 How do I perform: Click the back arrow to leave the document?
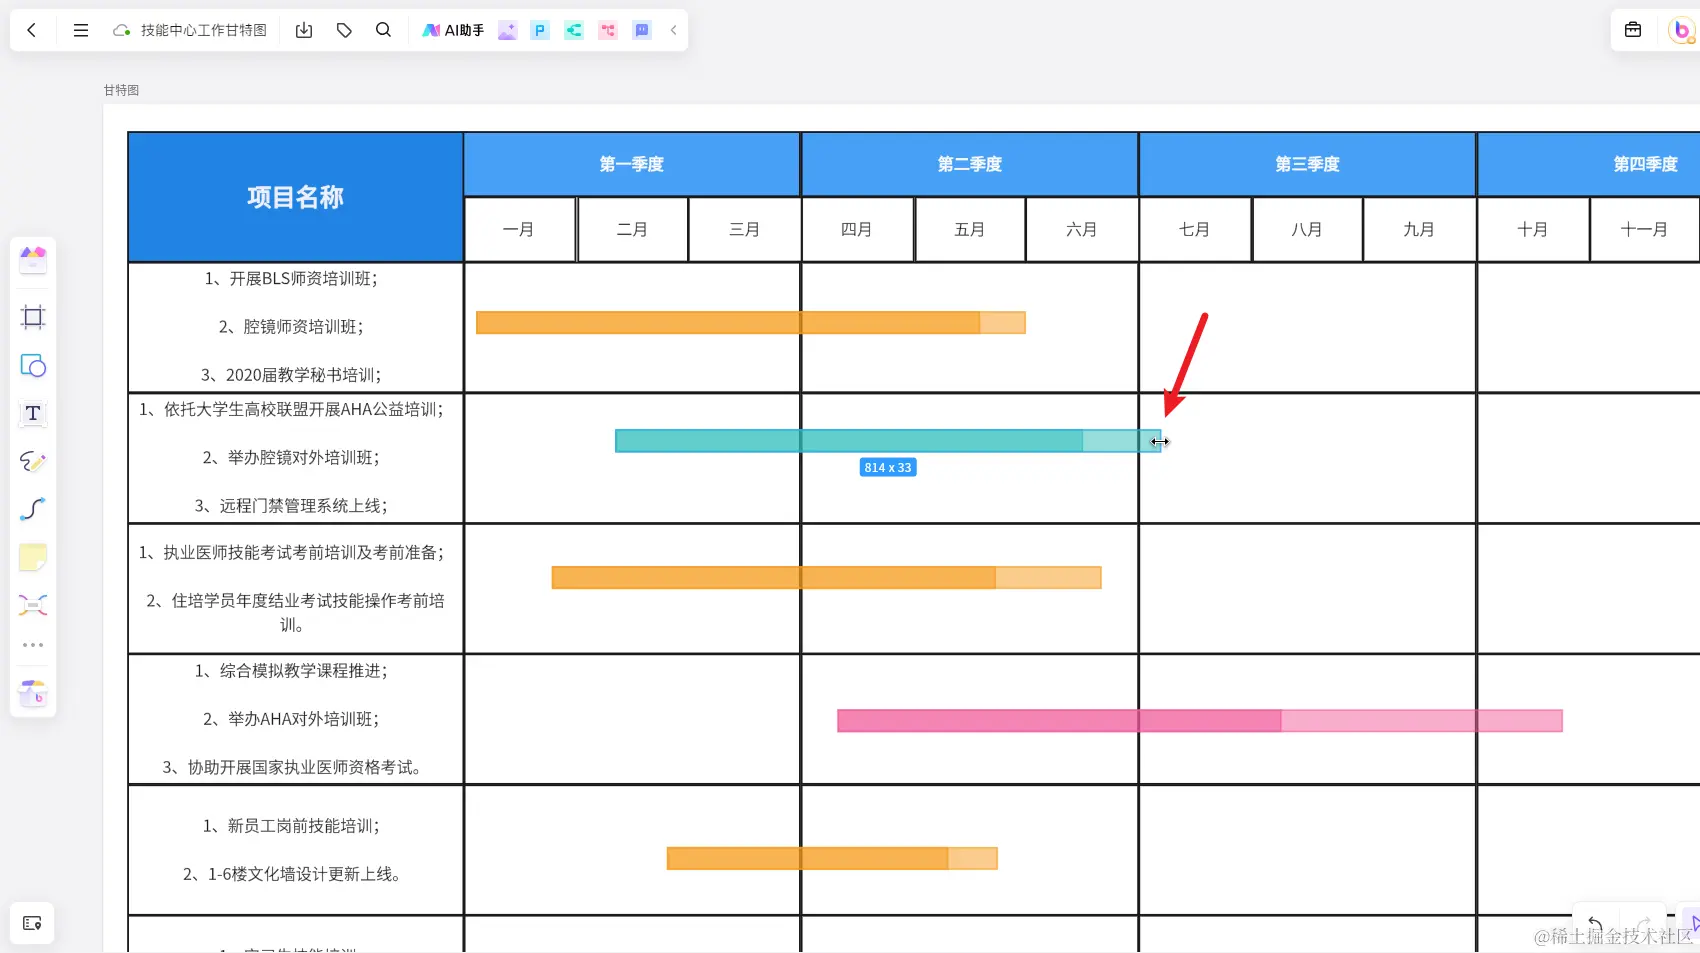pos(32,30)
